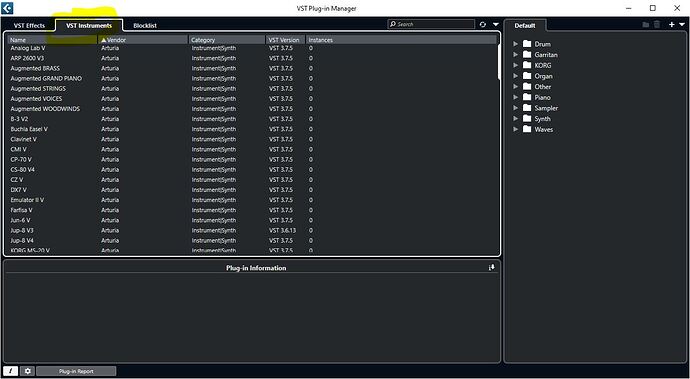Minimize the VST Plug-in Manager window

(x=629, y=8)
